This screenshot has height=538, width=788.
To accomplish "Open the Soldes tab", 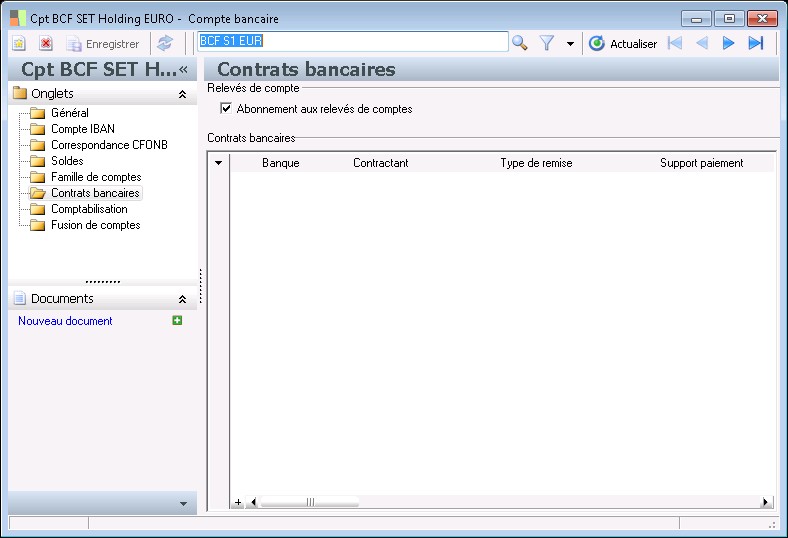I will point(67,161).
